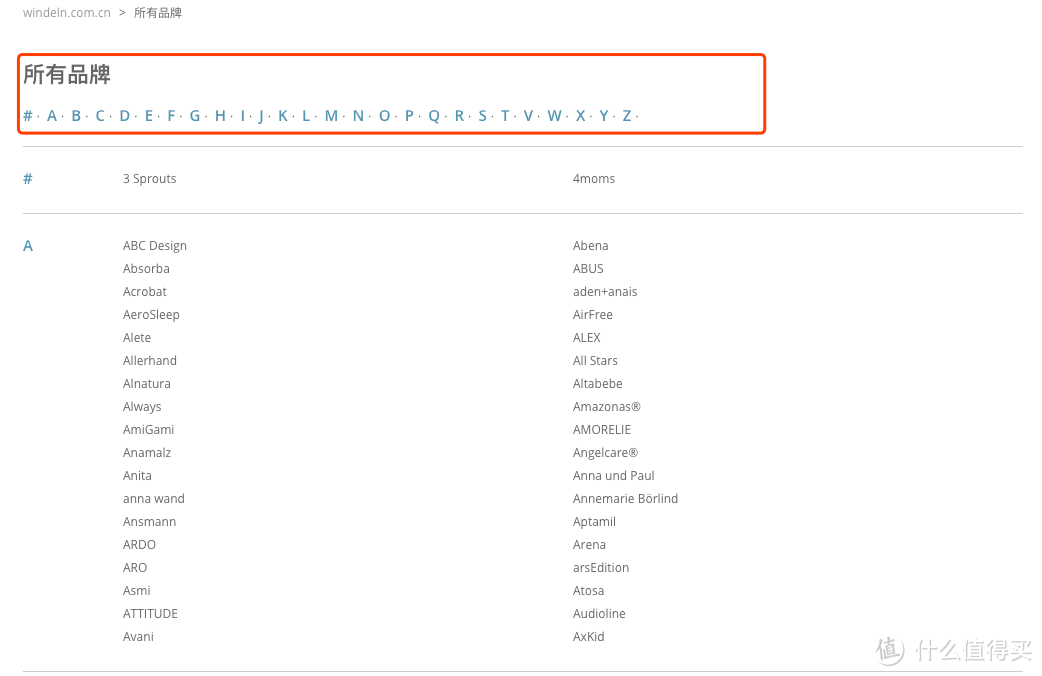The width and height of the screenshot is (1042, 676).
Task: Go to the # symbol index link
Action: 28,116
